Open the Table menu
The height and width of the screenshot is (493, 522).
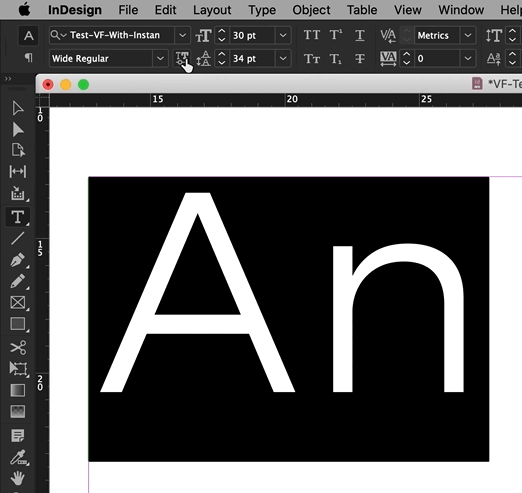[x=362, y=10]
